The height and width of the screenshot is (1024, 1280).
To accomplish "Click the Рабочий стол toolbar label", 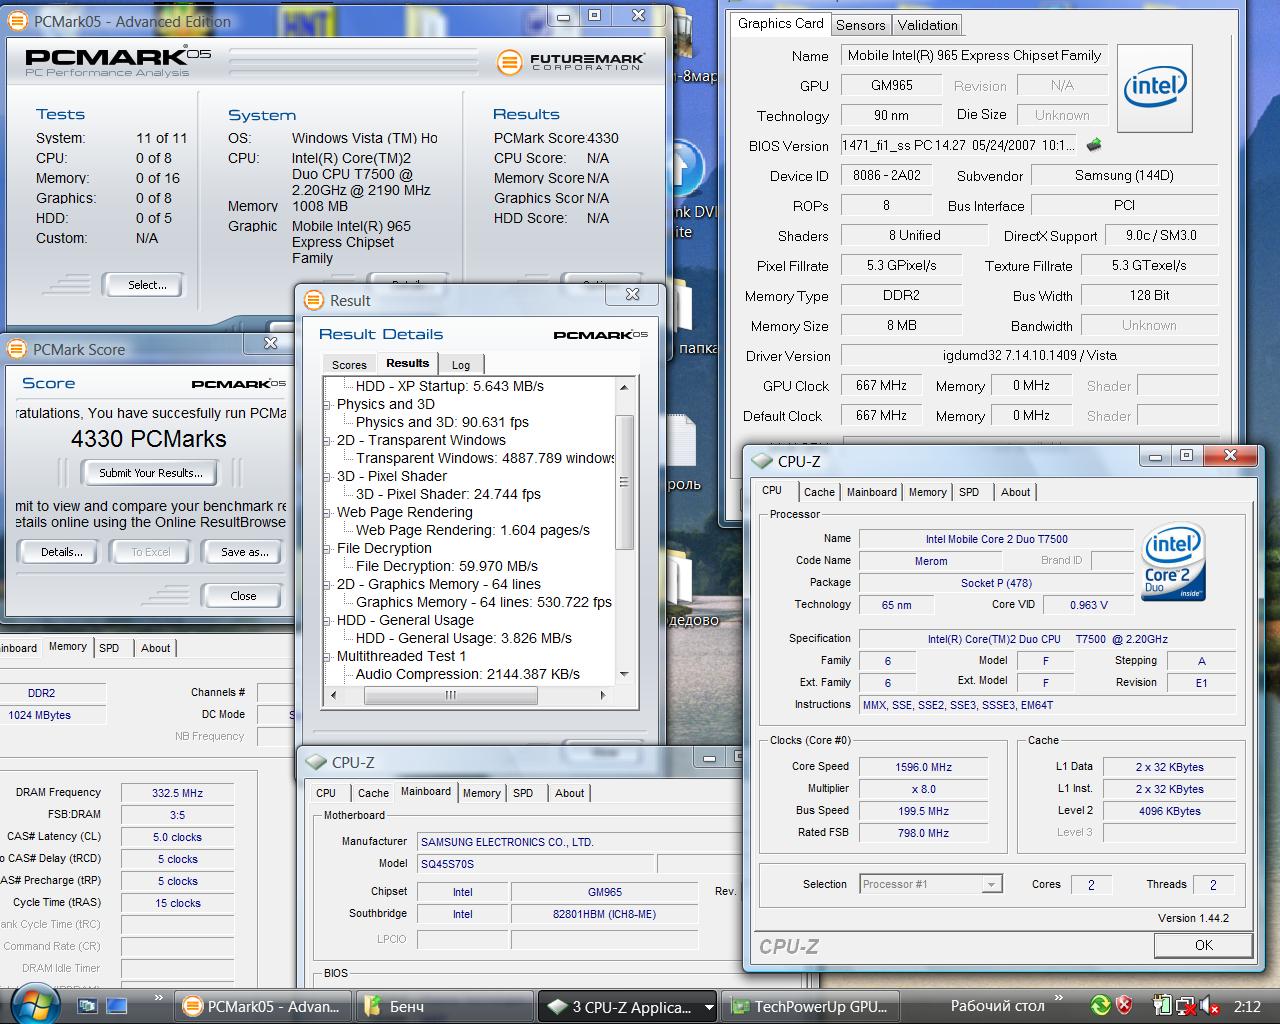I will [x=997, y=1006].
